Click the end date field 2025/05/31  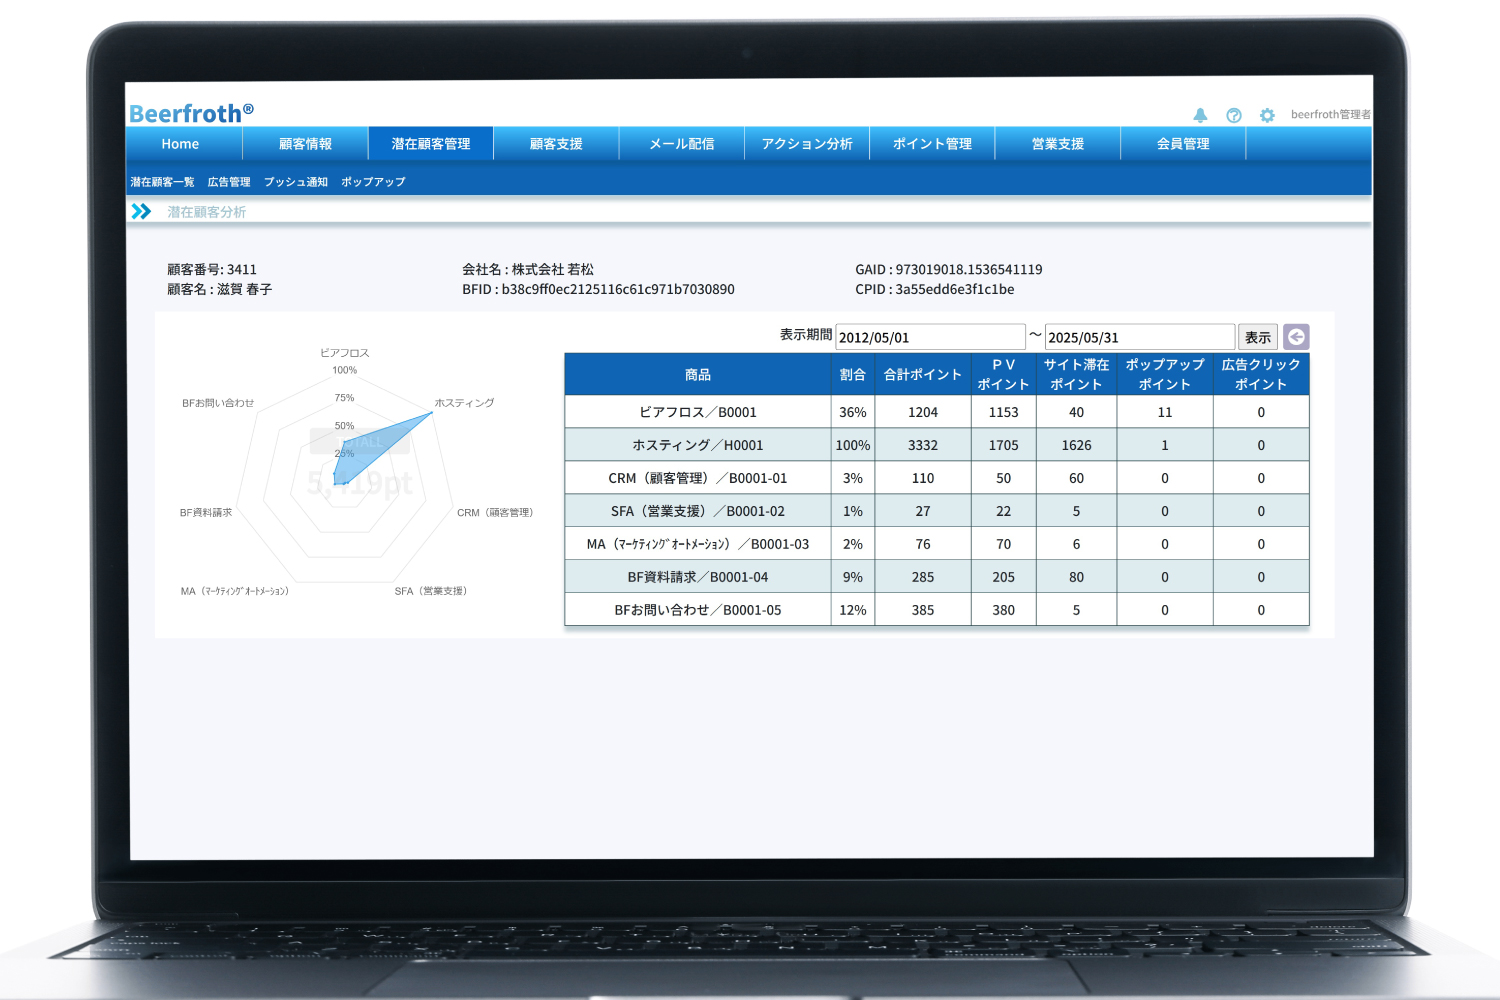coord(1139,337)
